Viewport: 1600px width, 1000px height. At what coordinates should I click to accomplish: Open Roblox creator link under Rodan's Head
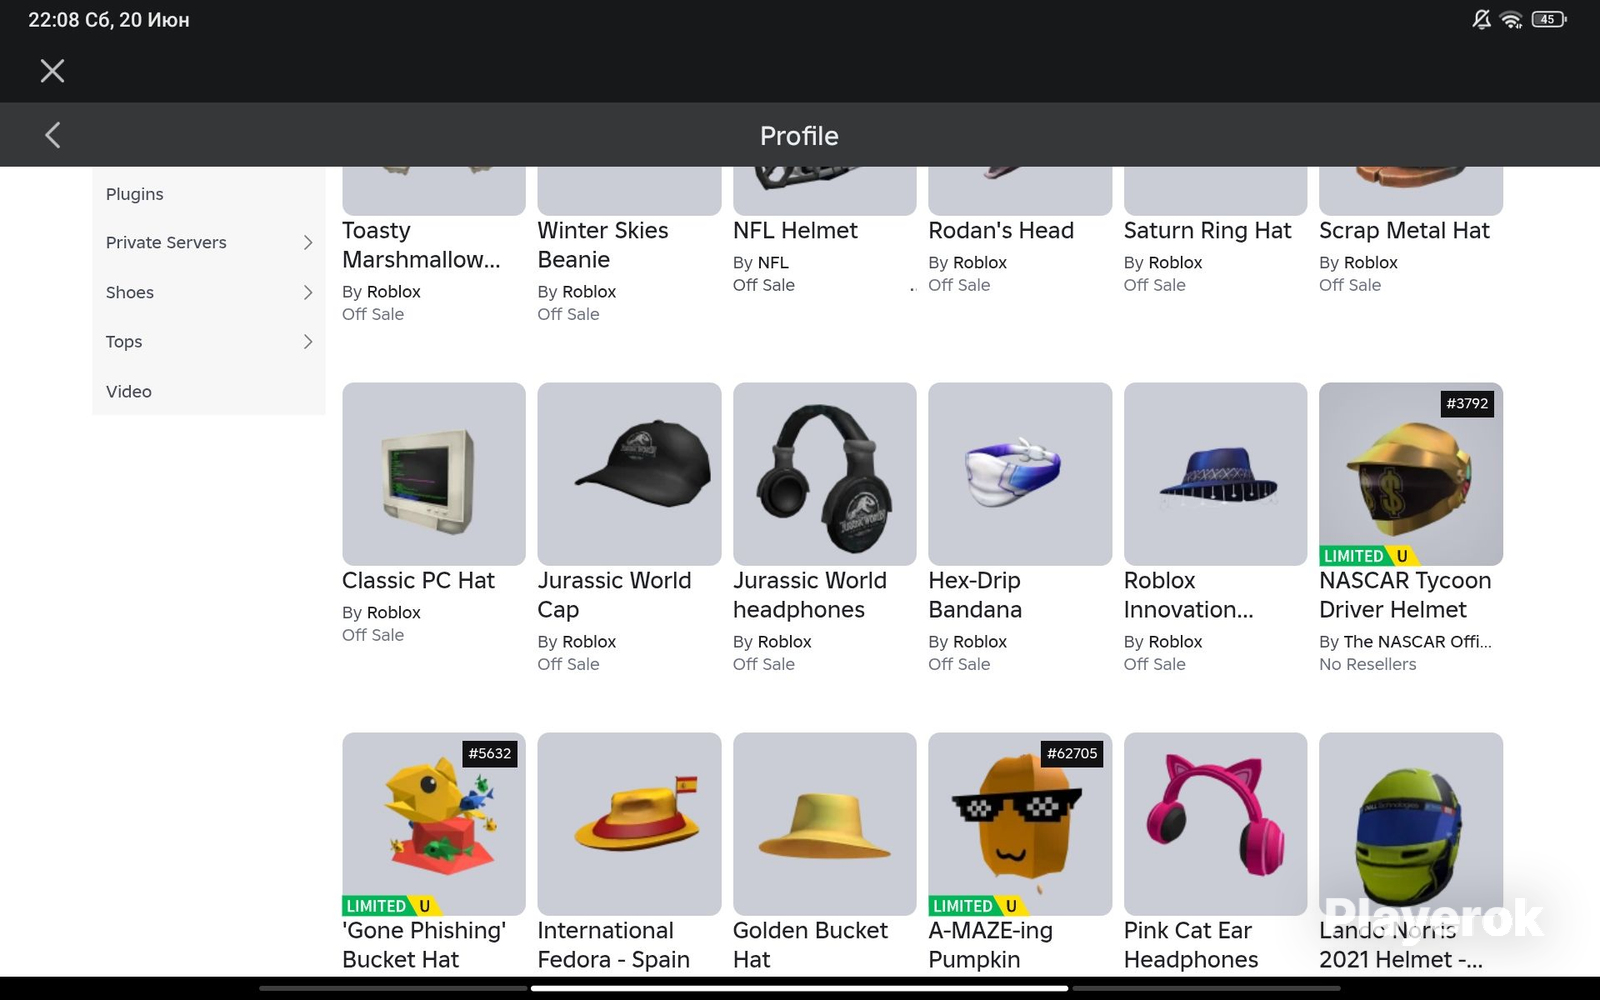point(980,263)
